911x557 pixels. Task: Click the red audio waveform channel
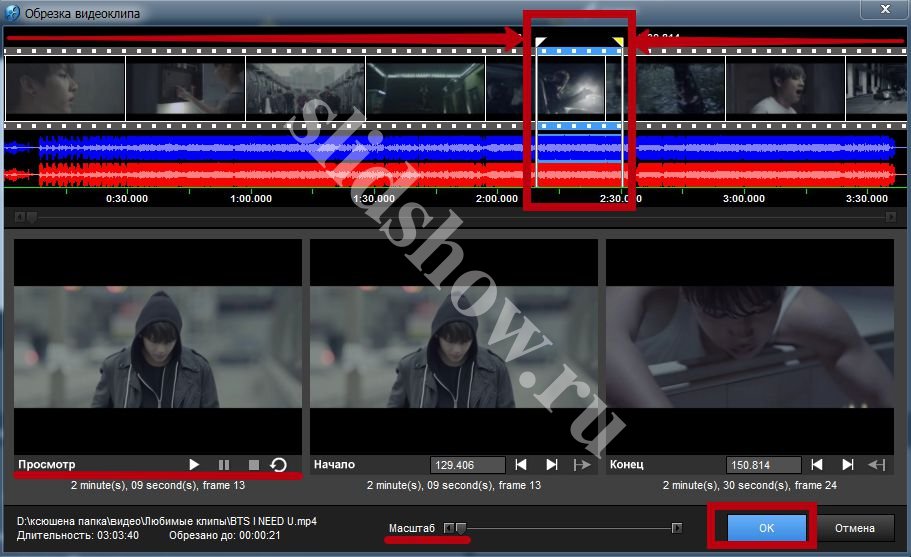click(x=456, y=174)
